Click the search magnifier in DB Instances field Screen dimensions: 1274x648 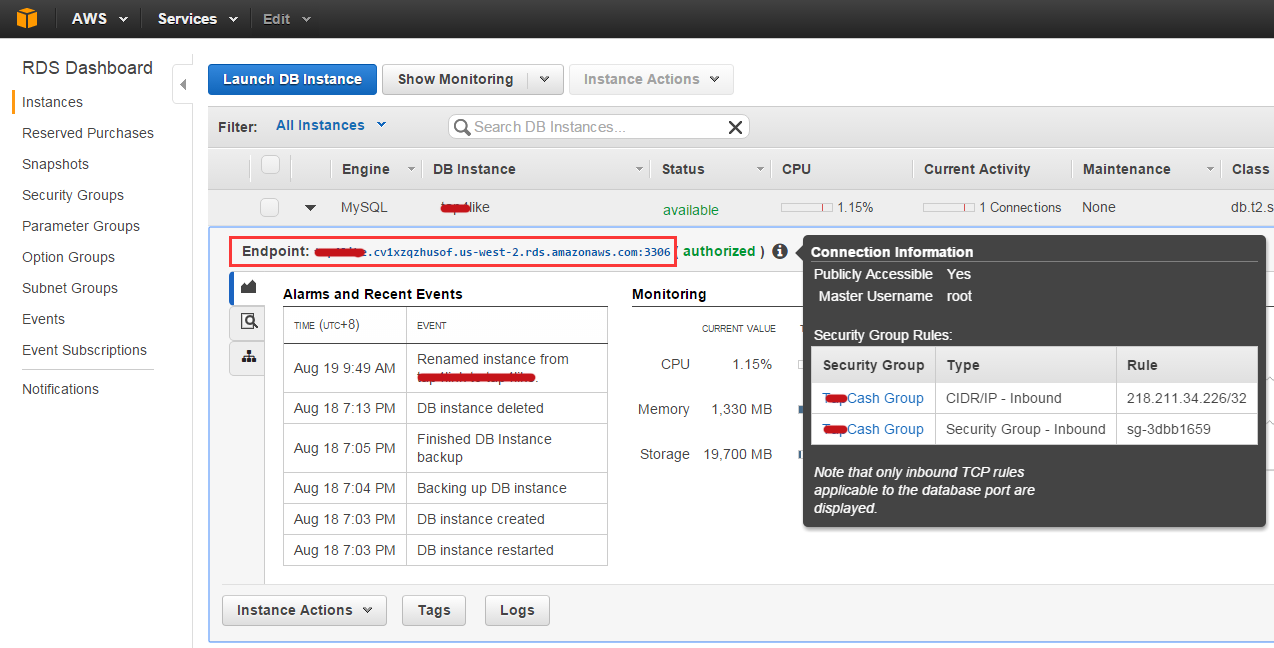coord(462,127)
